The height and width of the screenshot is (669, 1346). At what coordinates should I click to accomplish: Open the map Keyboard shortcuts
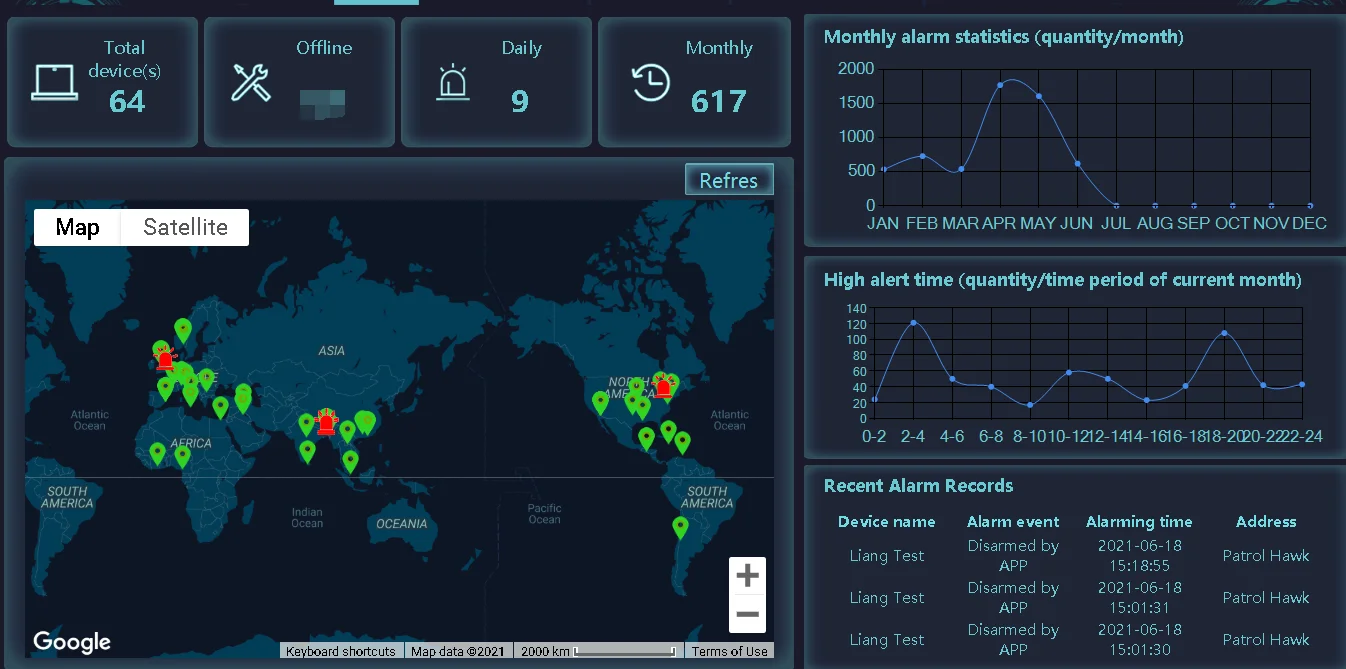point(340,651)
